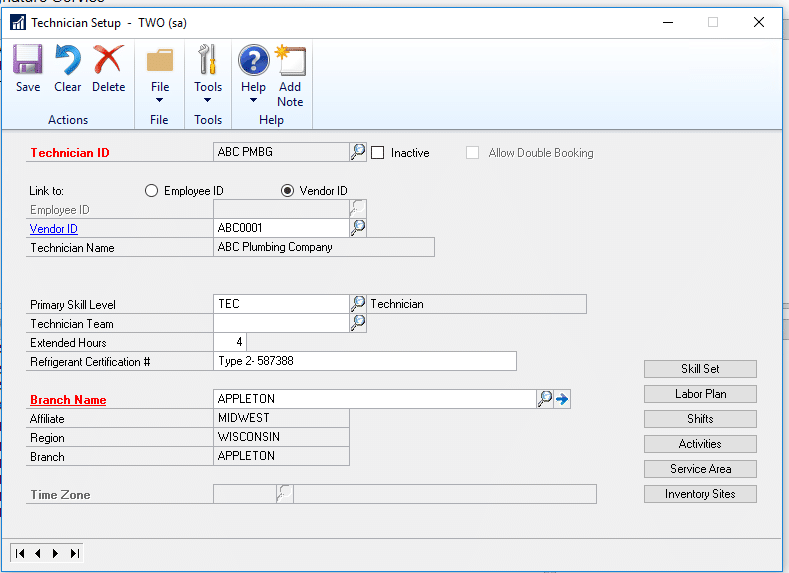Click the Refrigerant Certification # field
This screenshot has height=573, width=789.
(x=365, y=361)
